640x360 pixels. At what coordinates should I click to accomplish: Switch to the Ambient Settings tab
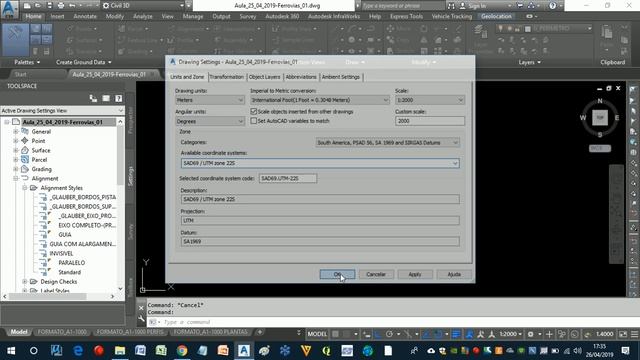point(341,77)
